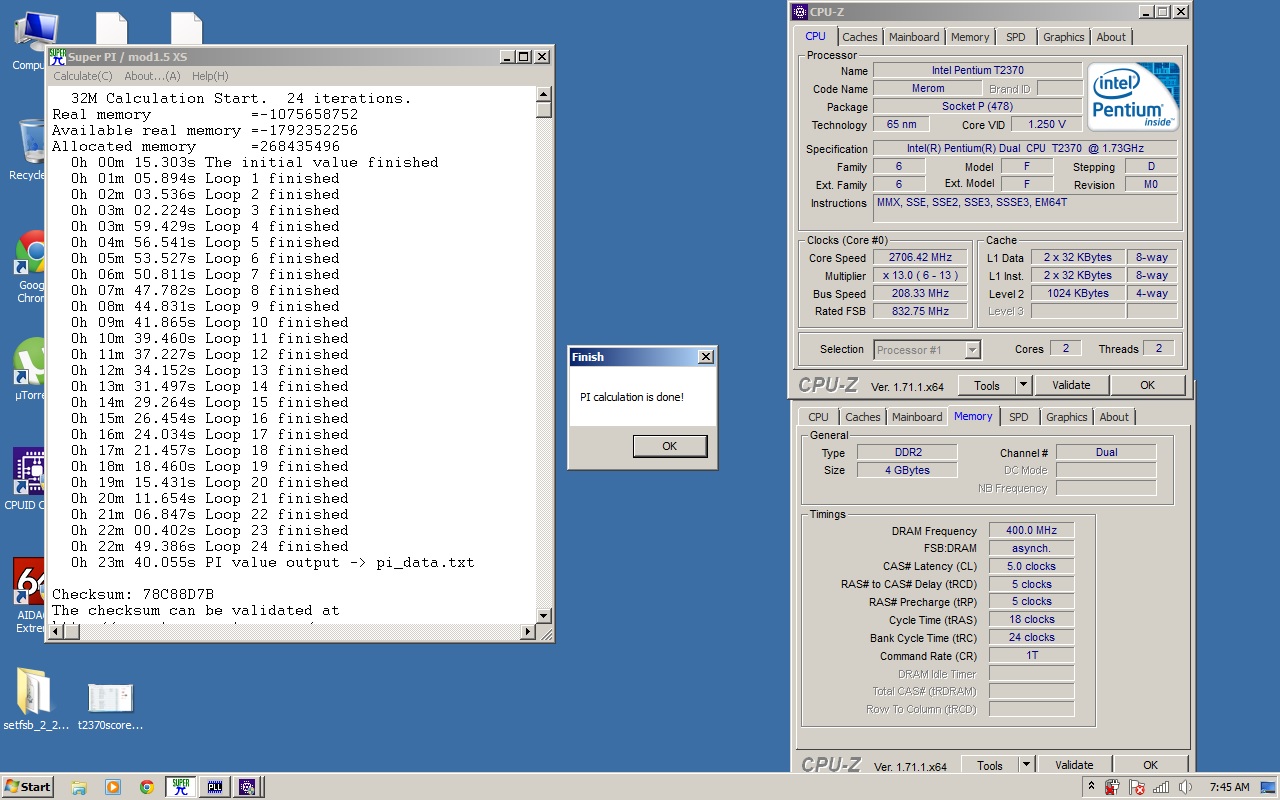Screen dimensions: 1280x800
Task: Select the AIDA64 Extreme desktop shortcut
Action: [x=30, y=595]
